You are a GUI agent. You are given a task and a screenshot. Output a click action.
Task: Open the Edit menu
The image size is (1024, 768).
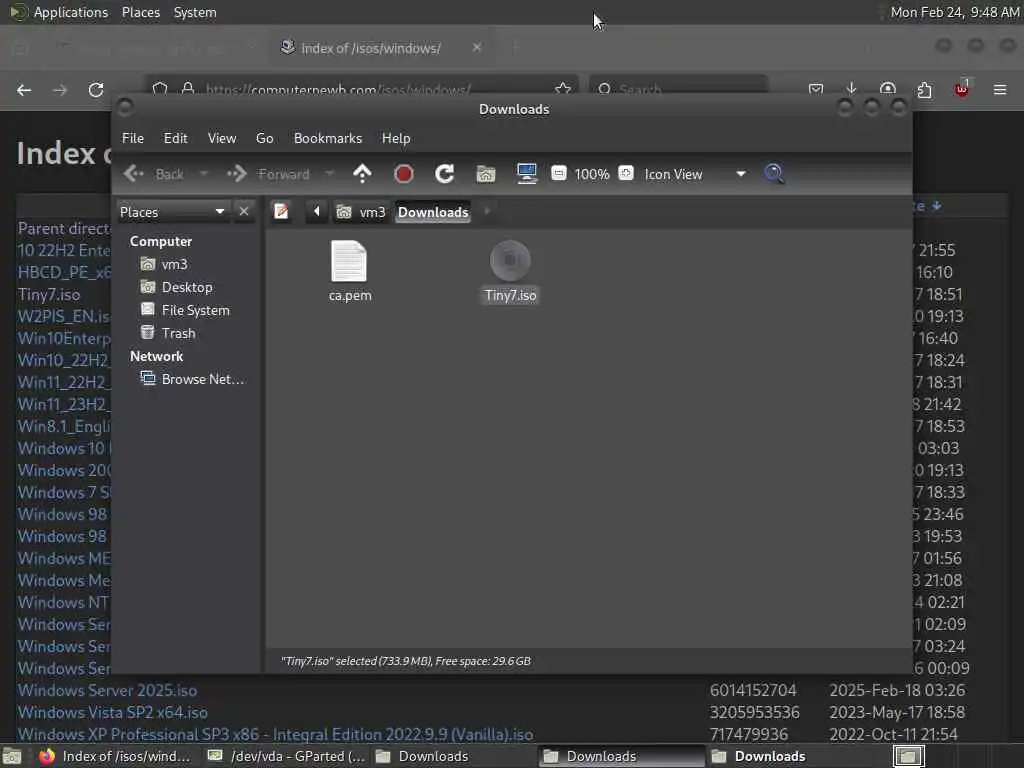point(176,138)
